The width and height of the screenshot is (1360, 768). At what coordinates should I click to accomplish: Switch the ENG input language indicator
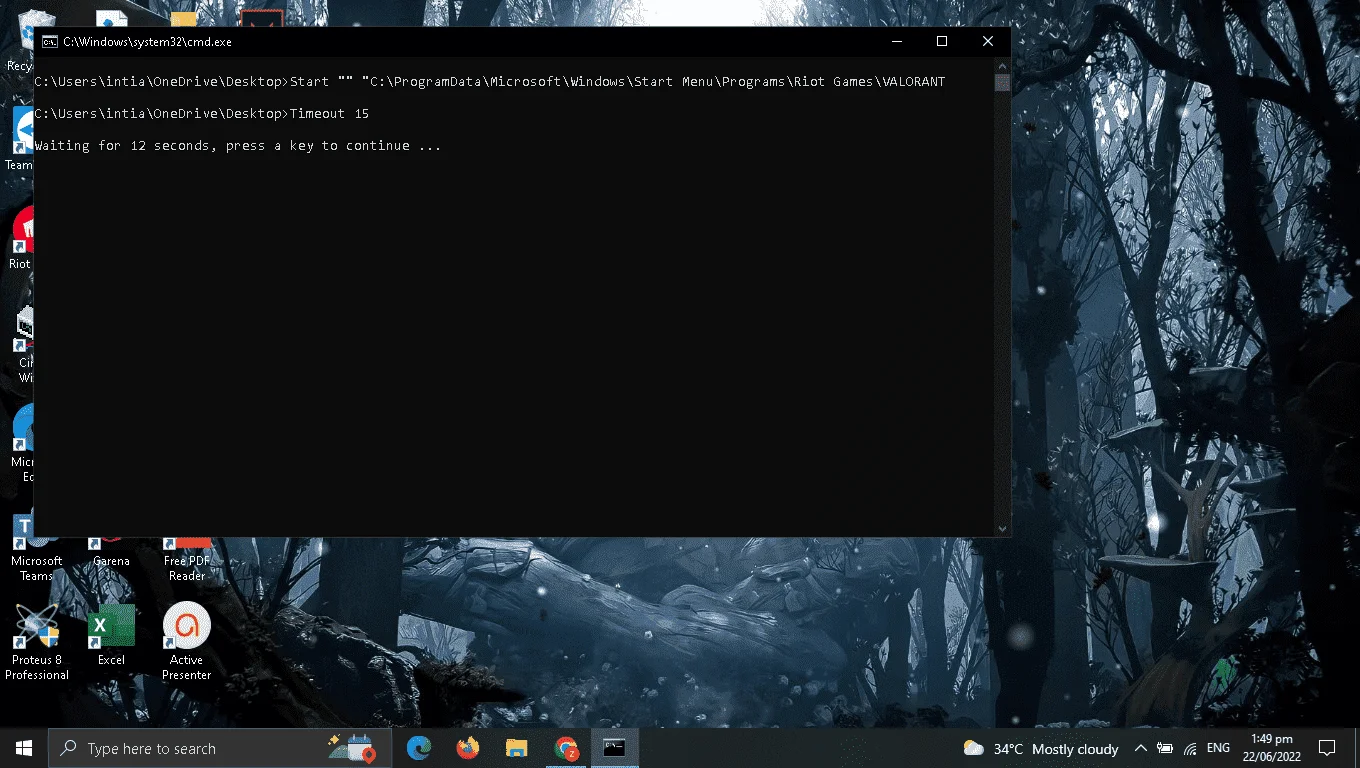1218,748
